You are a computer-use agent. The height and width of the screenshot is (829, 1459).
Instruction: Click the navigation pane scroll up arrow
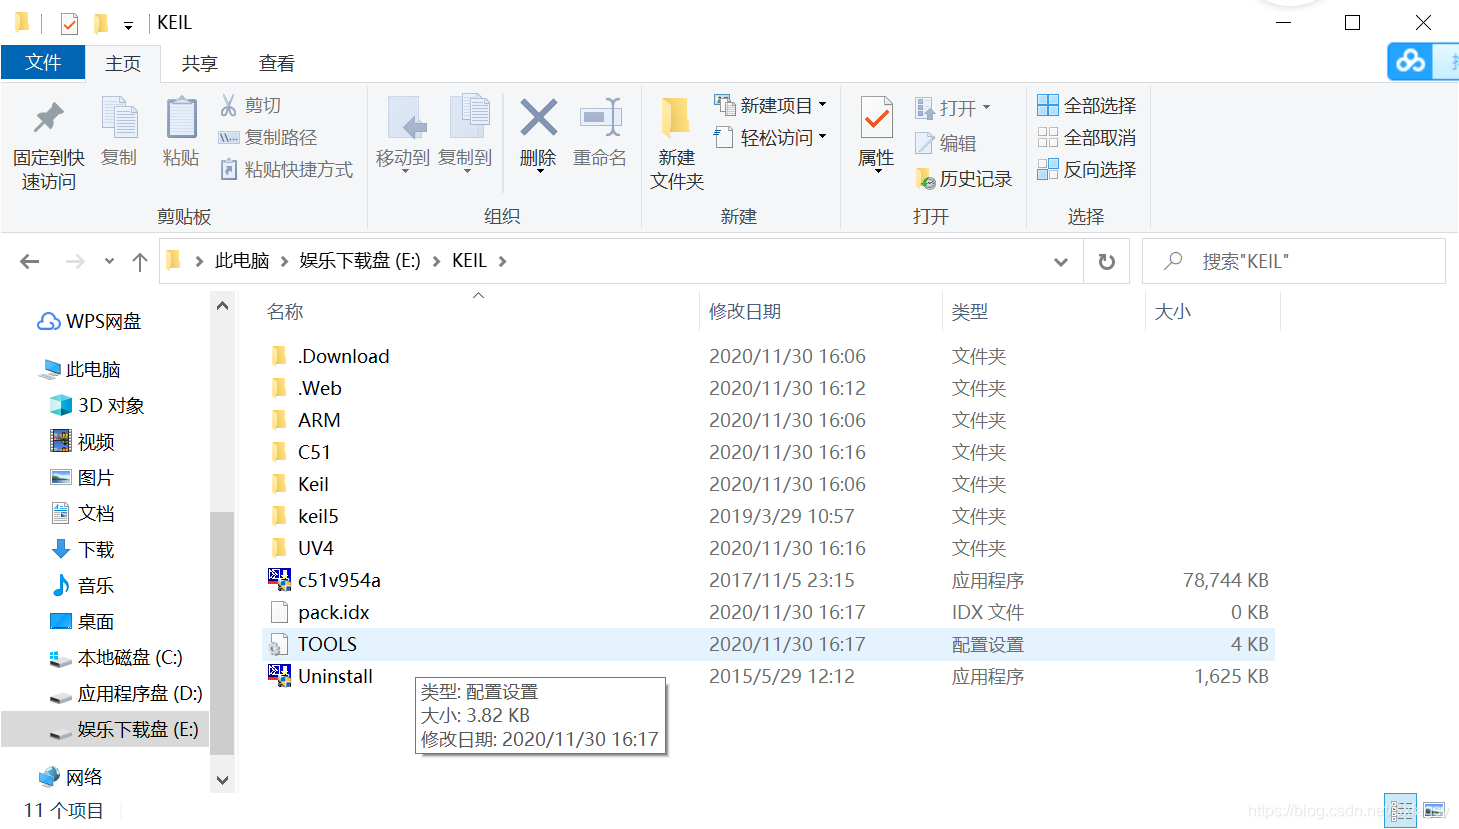coord(223,305)
